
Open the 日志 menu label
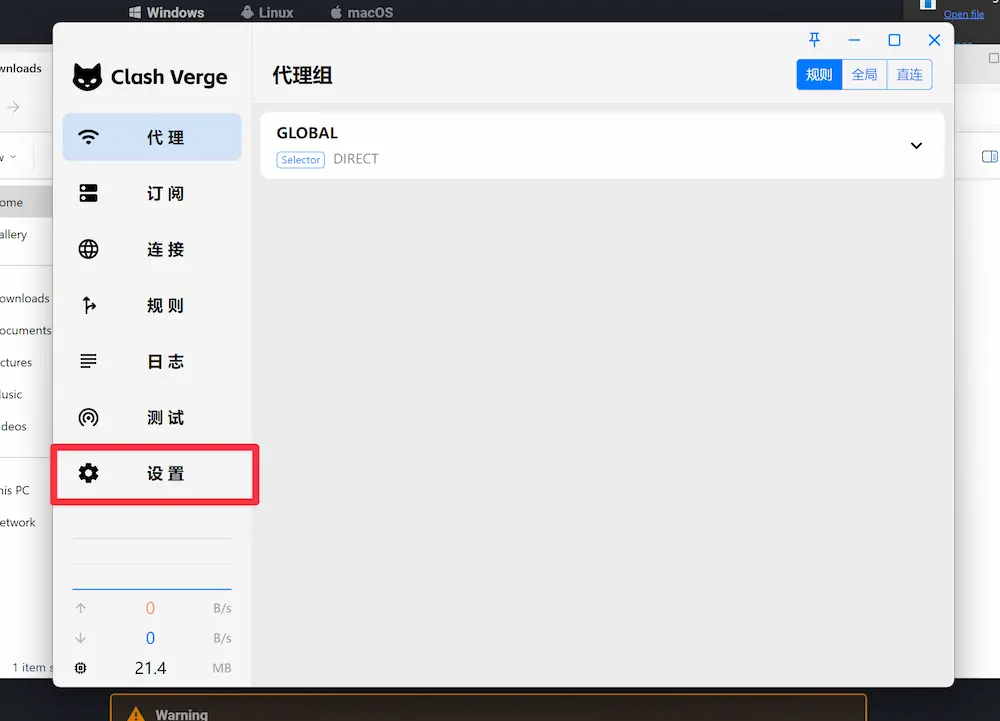[x=166, y=362]
